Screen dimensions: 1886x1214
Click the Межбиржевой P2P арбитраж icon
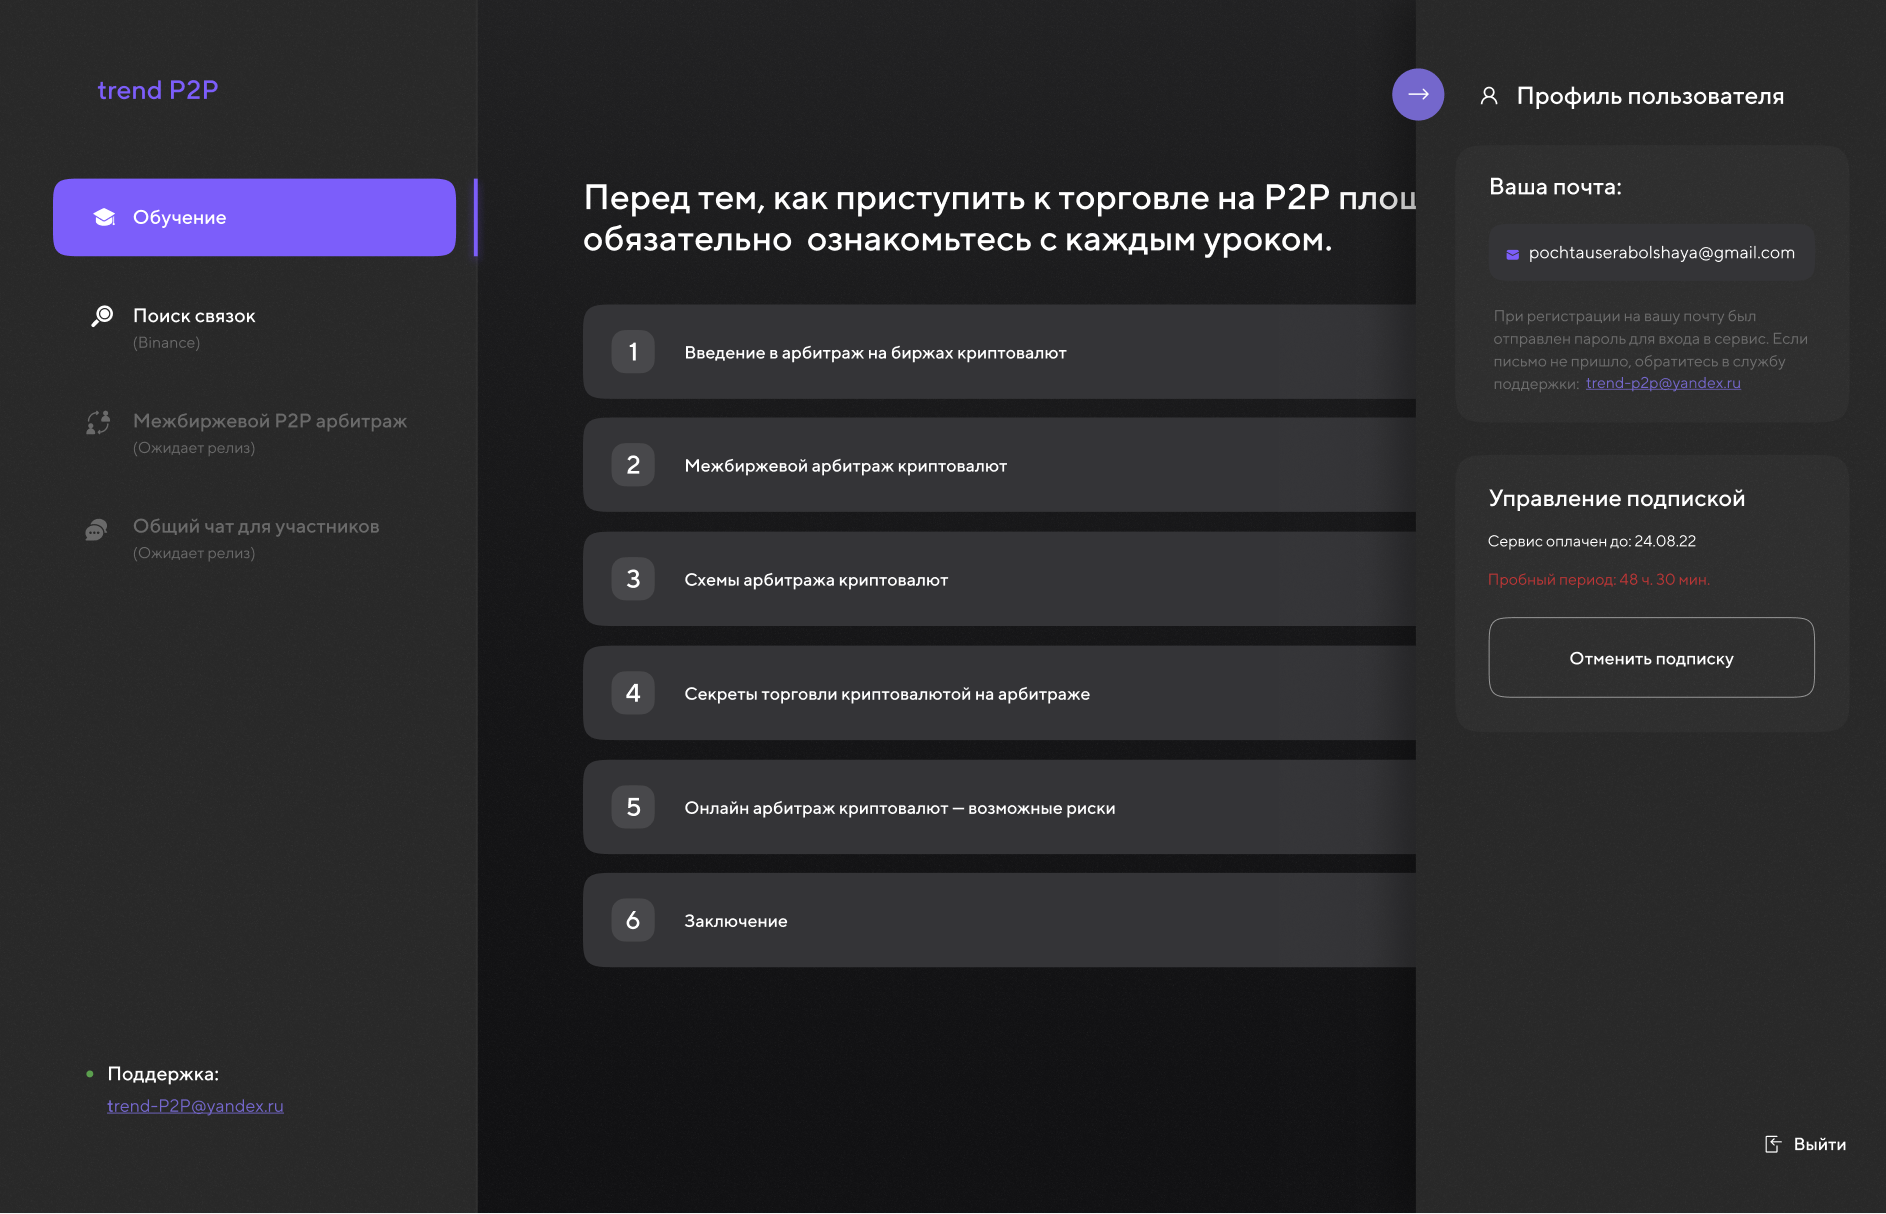[98, 422]
